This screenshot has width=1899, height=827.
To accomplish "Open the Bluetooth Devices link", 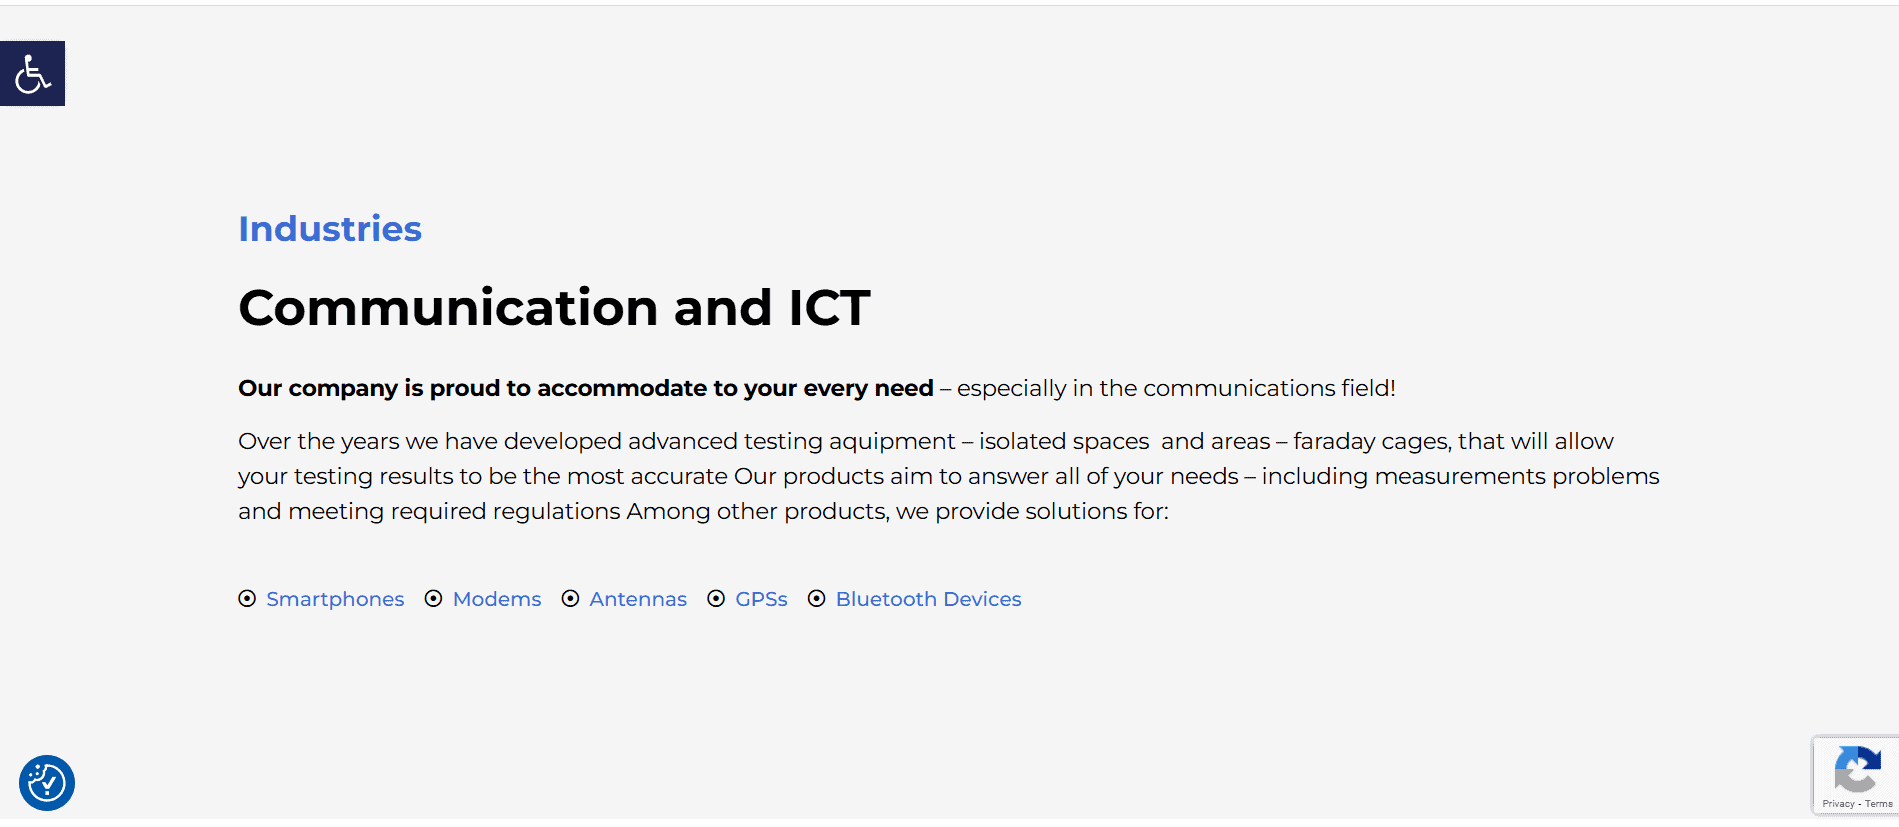I will pos(928,599).
